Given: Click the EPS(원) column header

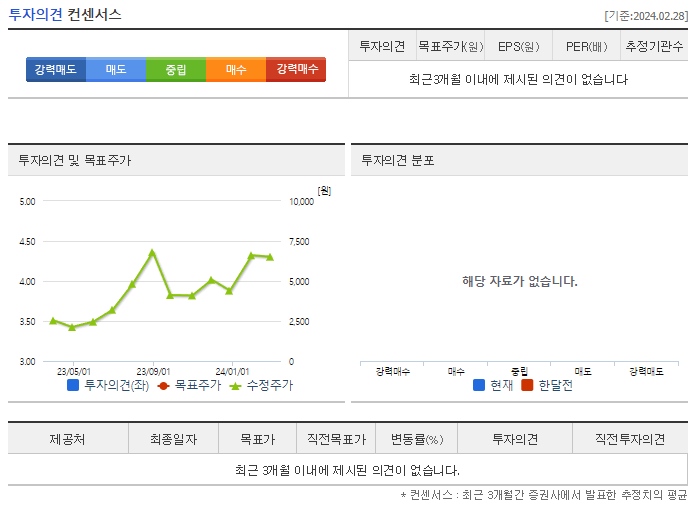Looking at the screenshot, I should pos(518,46).
